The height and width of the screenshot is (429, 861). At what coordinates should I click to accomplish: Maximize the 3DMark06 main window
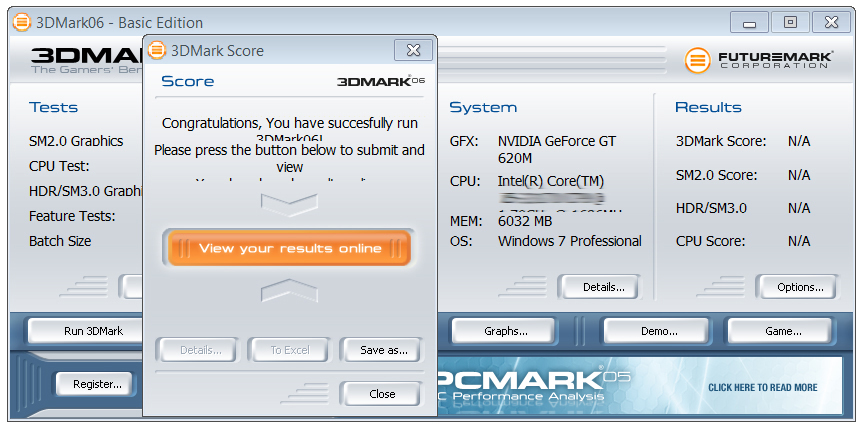click(790, 22)
